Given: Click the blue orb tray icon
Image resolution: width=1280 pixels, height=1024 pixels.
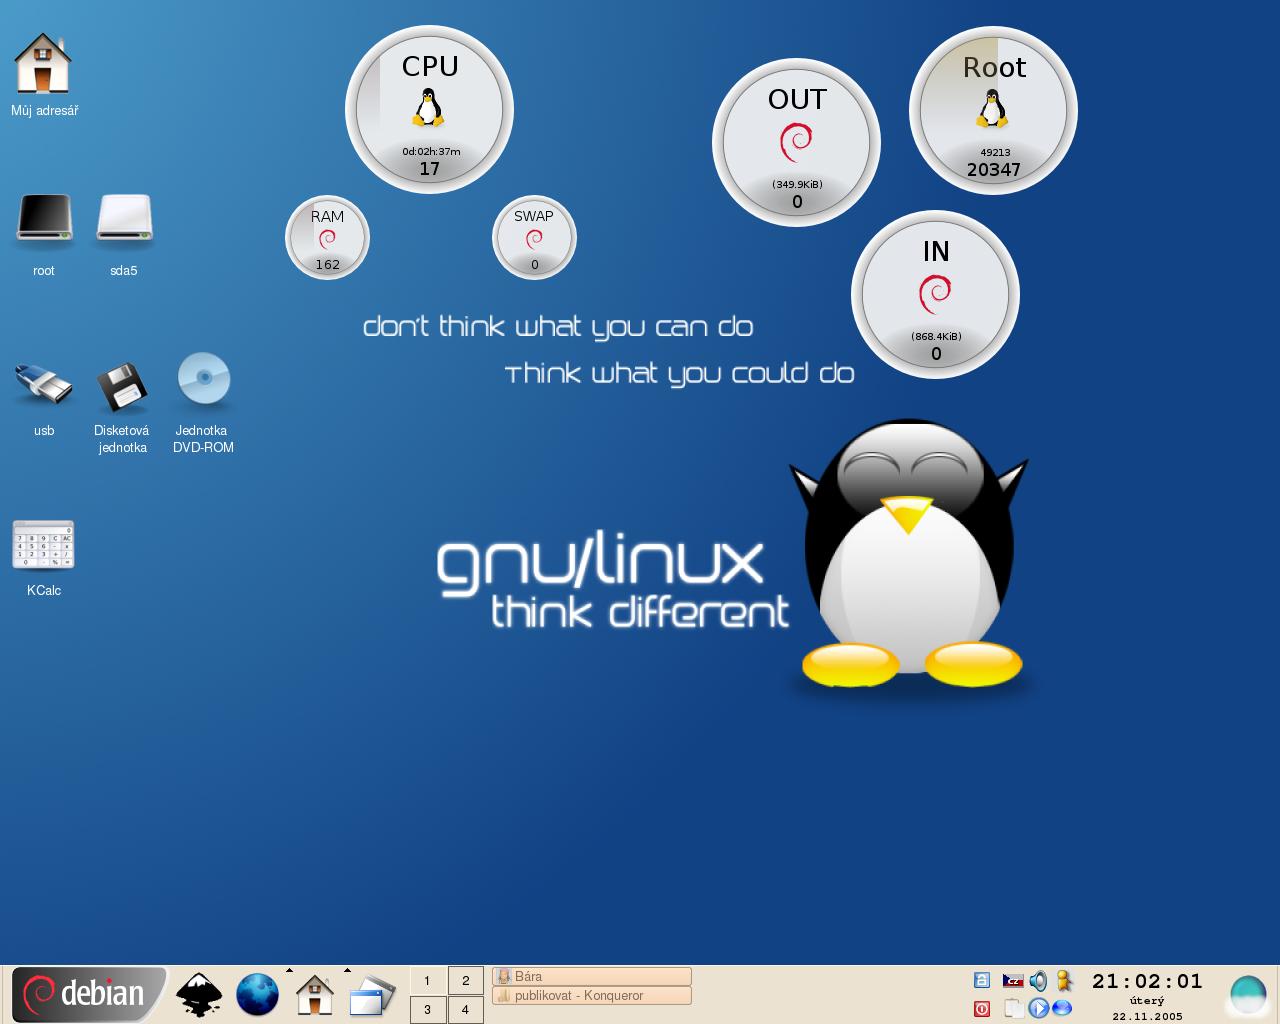Looking at the screenshot, I should 1063,1008.
